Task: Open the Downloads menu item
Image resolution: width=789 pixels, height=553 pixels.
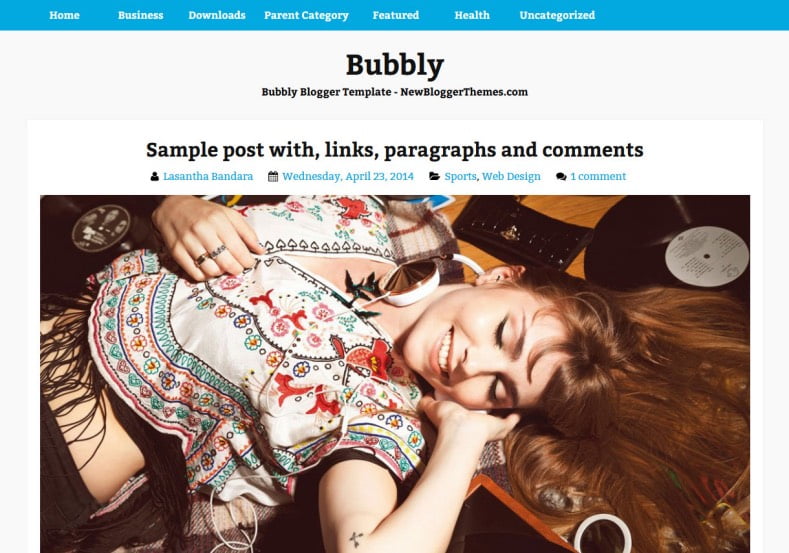Action: pos(217,15)
